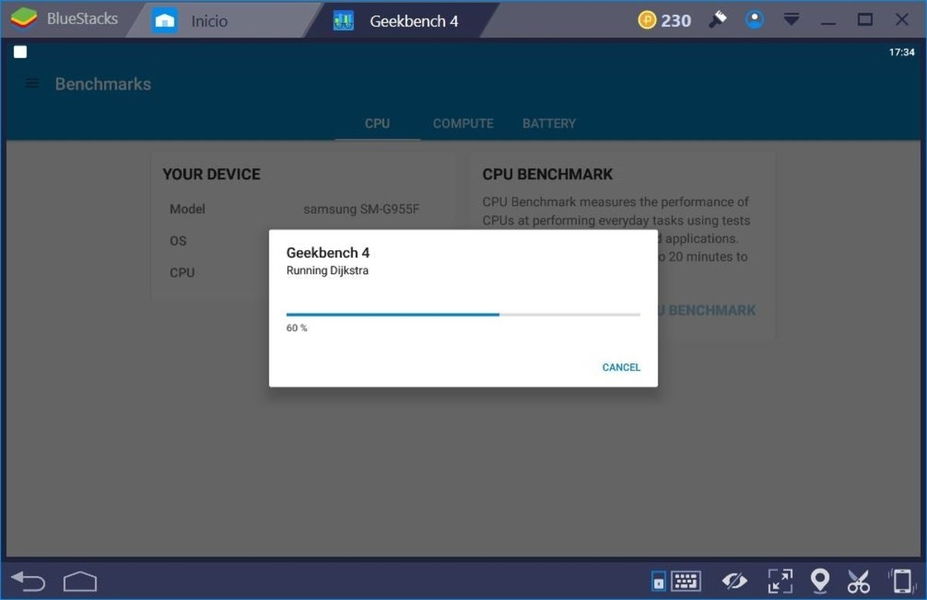Click the CPU BENCHMARK heading

547,174
